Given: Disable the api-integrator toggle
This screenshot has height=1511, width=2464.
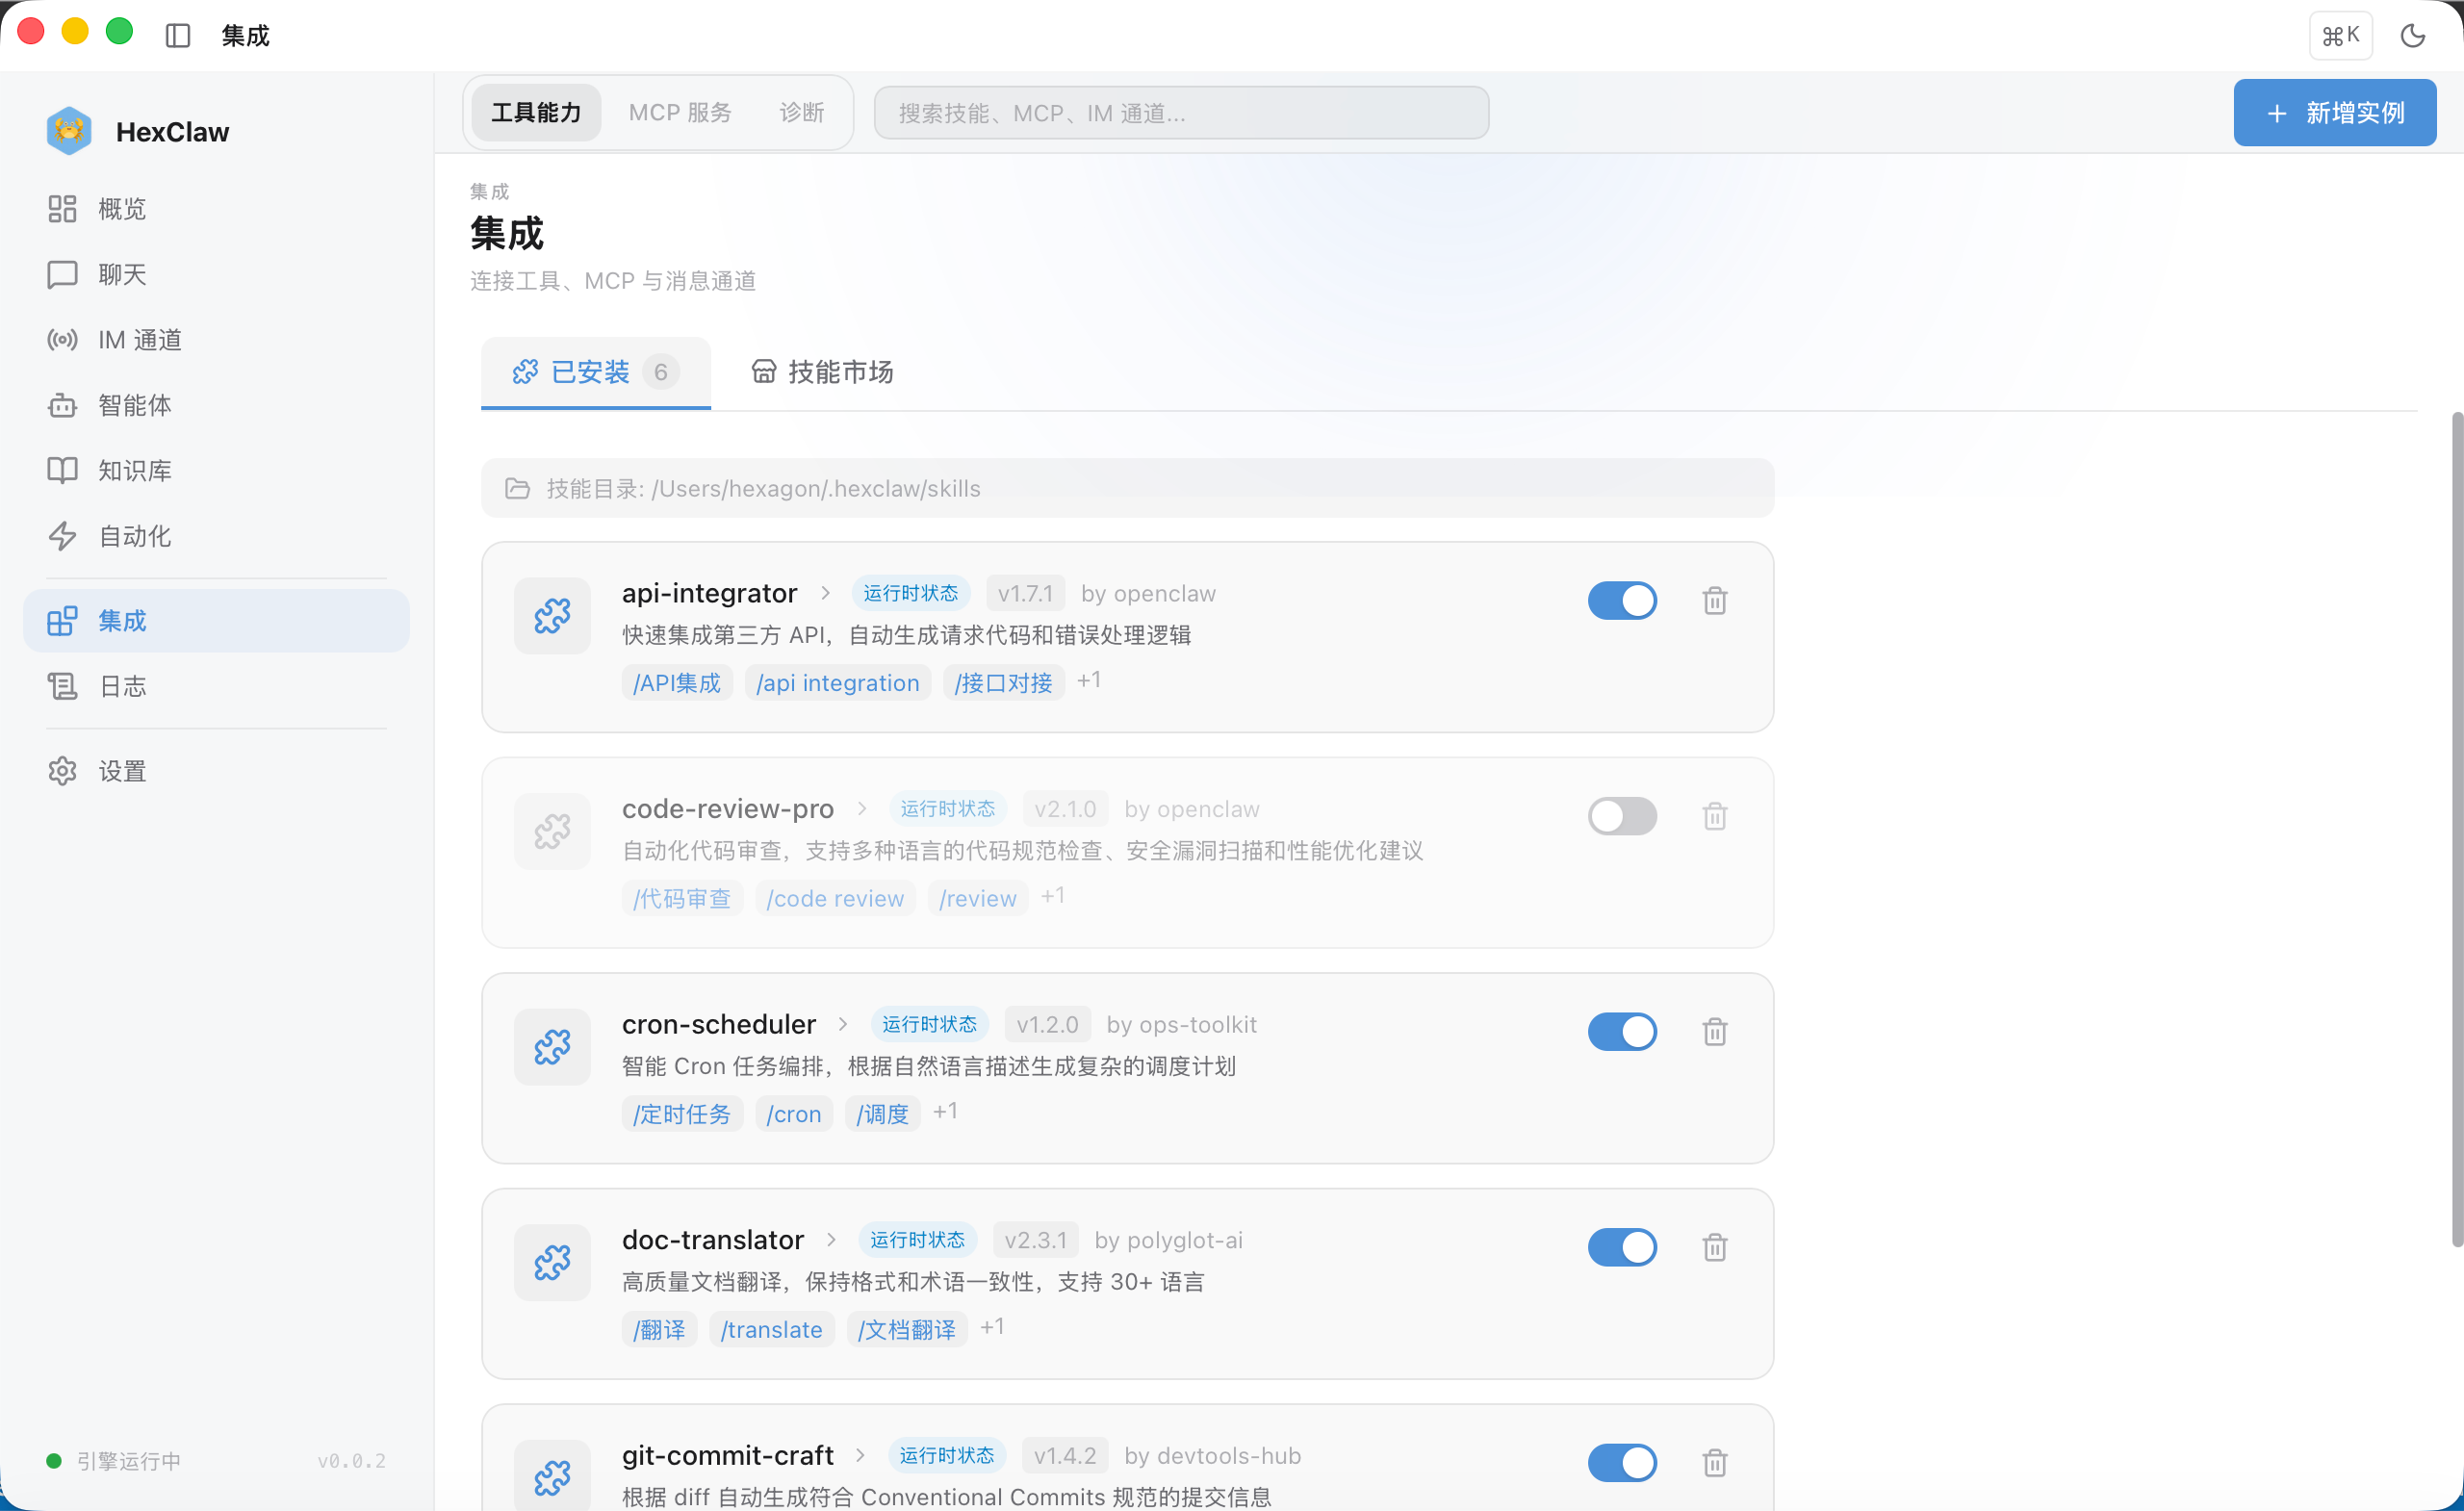Looking at the screenshot, I should 1622,601.
